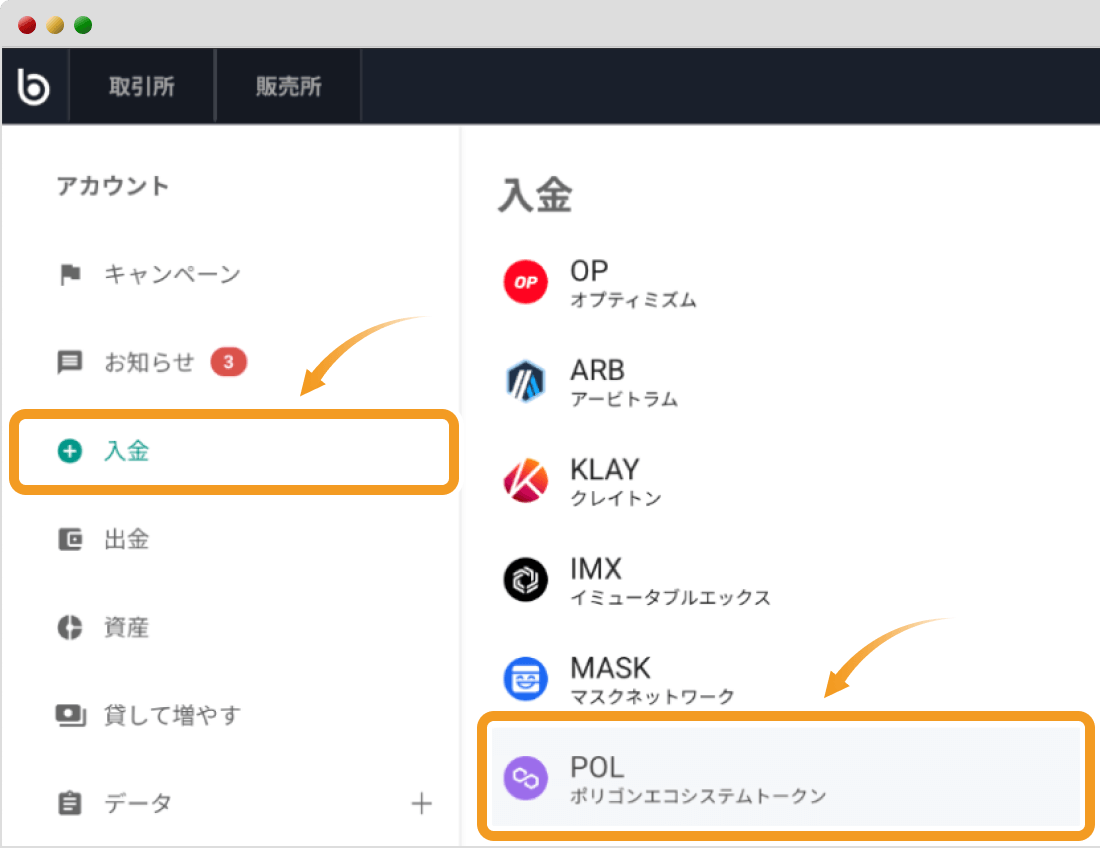The width and height of the screenshot is (1100, 848).
Task: Click the 資産 pie chart icon
Action: 69,627
